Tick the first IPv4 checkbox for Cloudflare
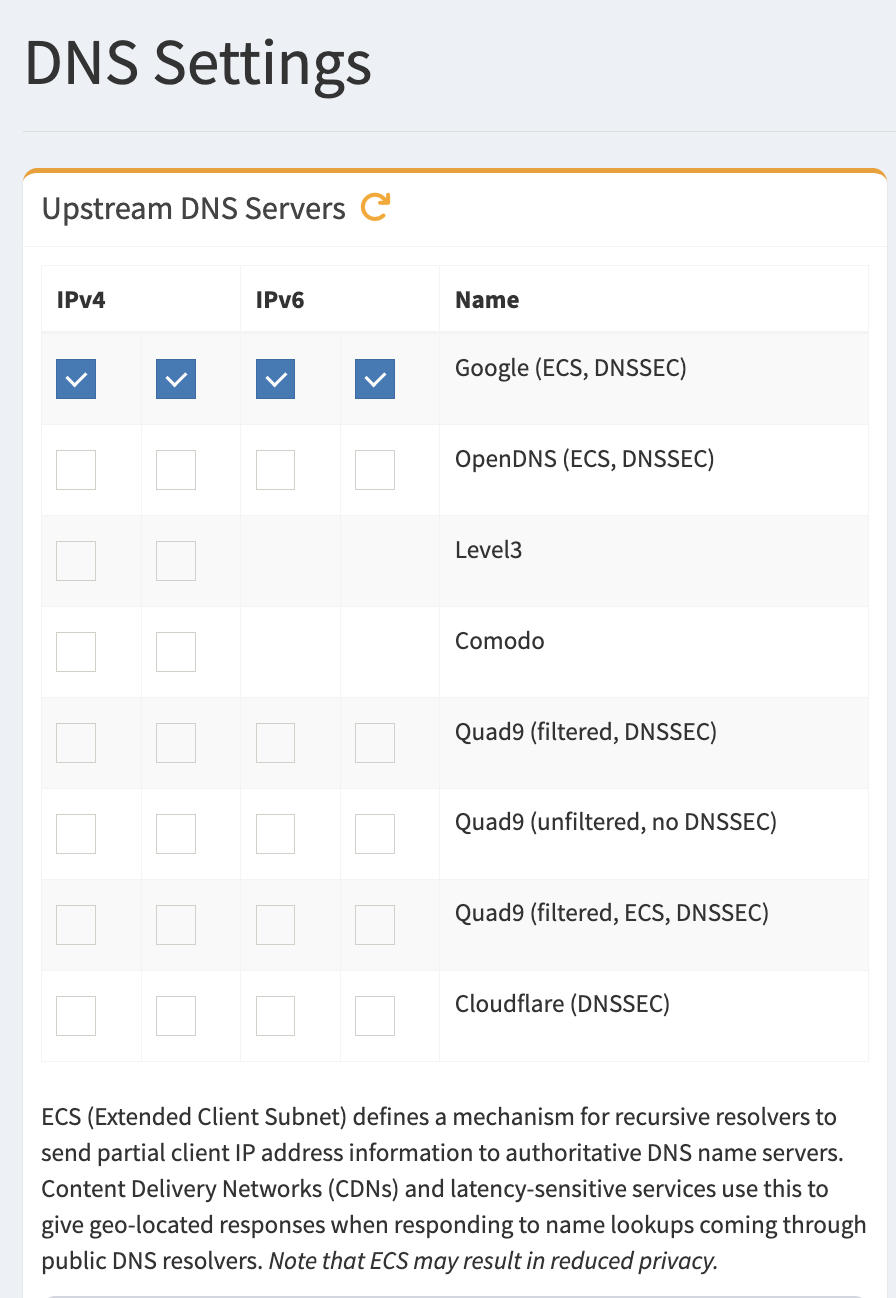Screen dimensions: 896x1298 click(76, 1016)
